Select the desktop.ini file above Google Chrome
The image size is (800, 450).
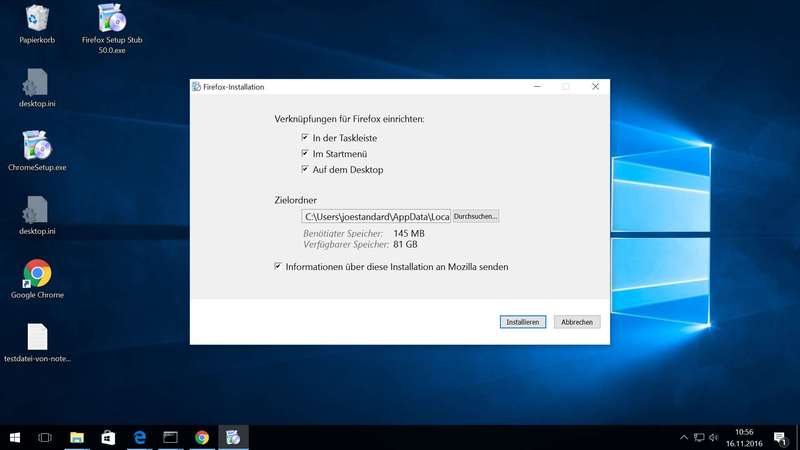point(37,215)
